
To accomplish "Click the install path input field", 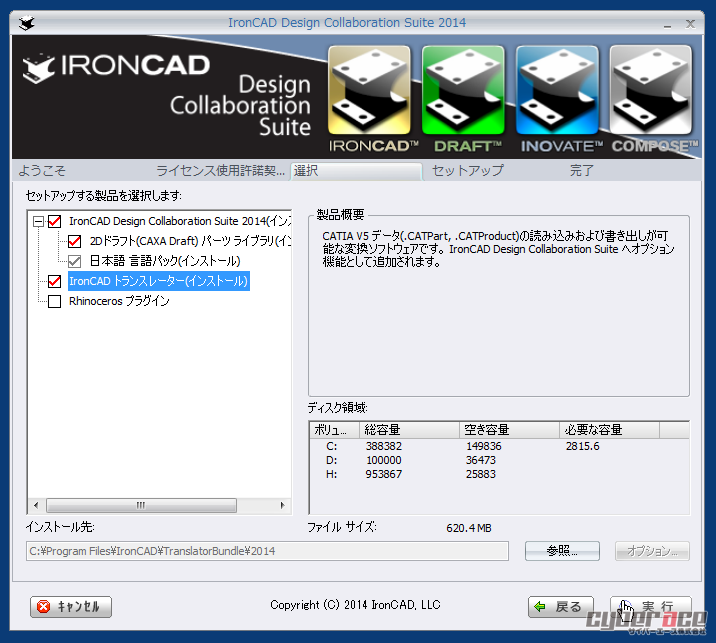I will (267, 551).
